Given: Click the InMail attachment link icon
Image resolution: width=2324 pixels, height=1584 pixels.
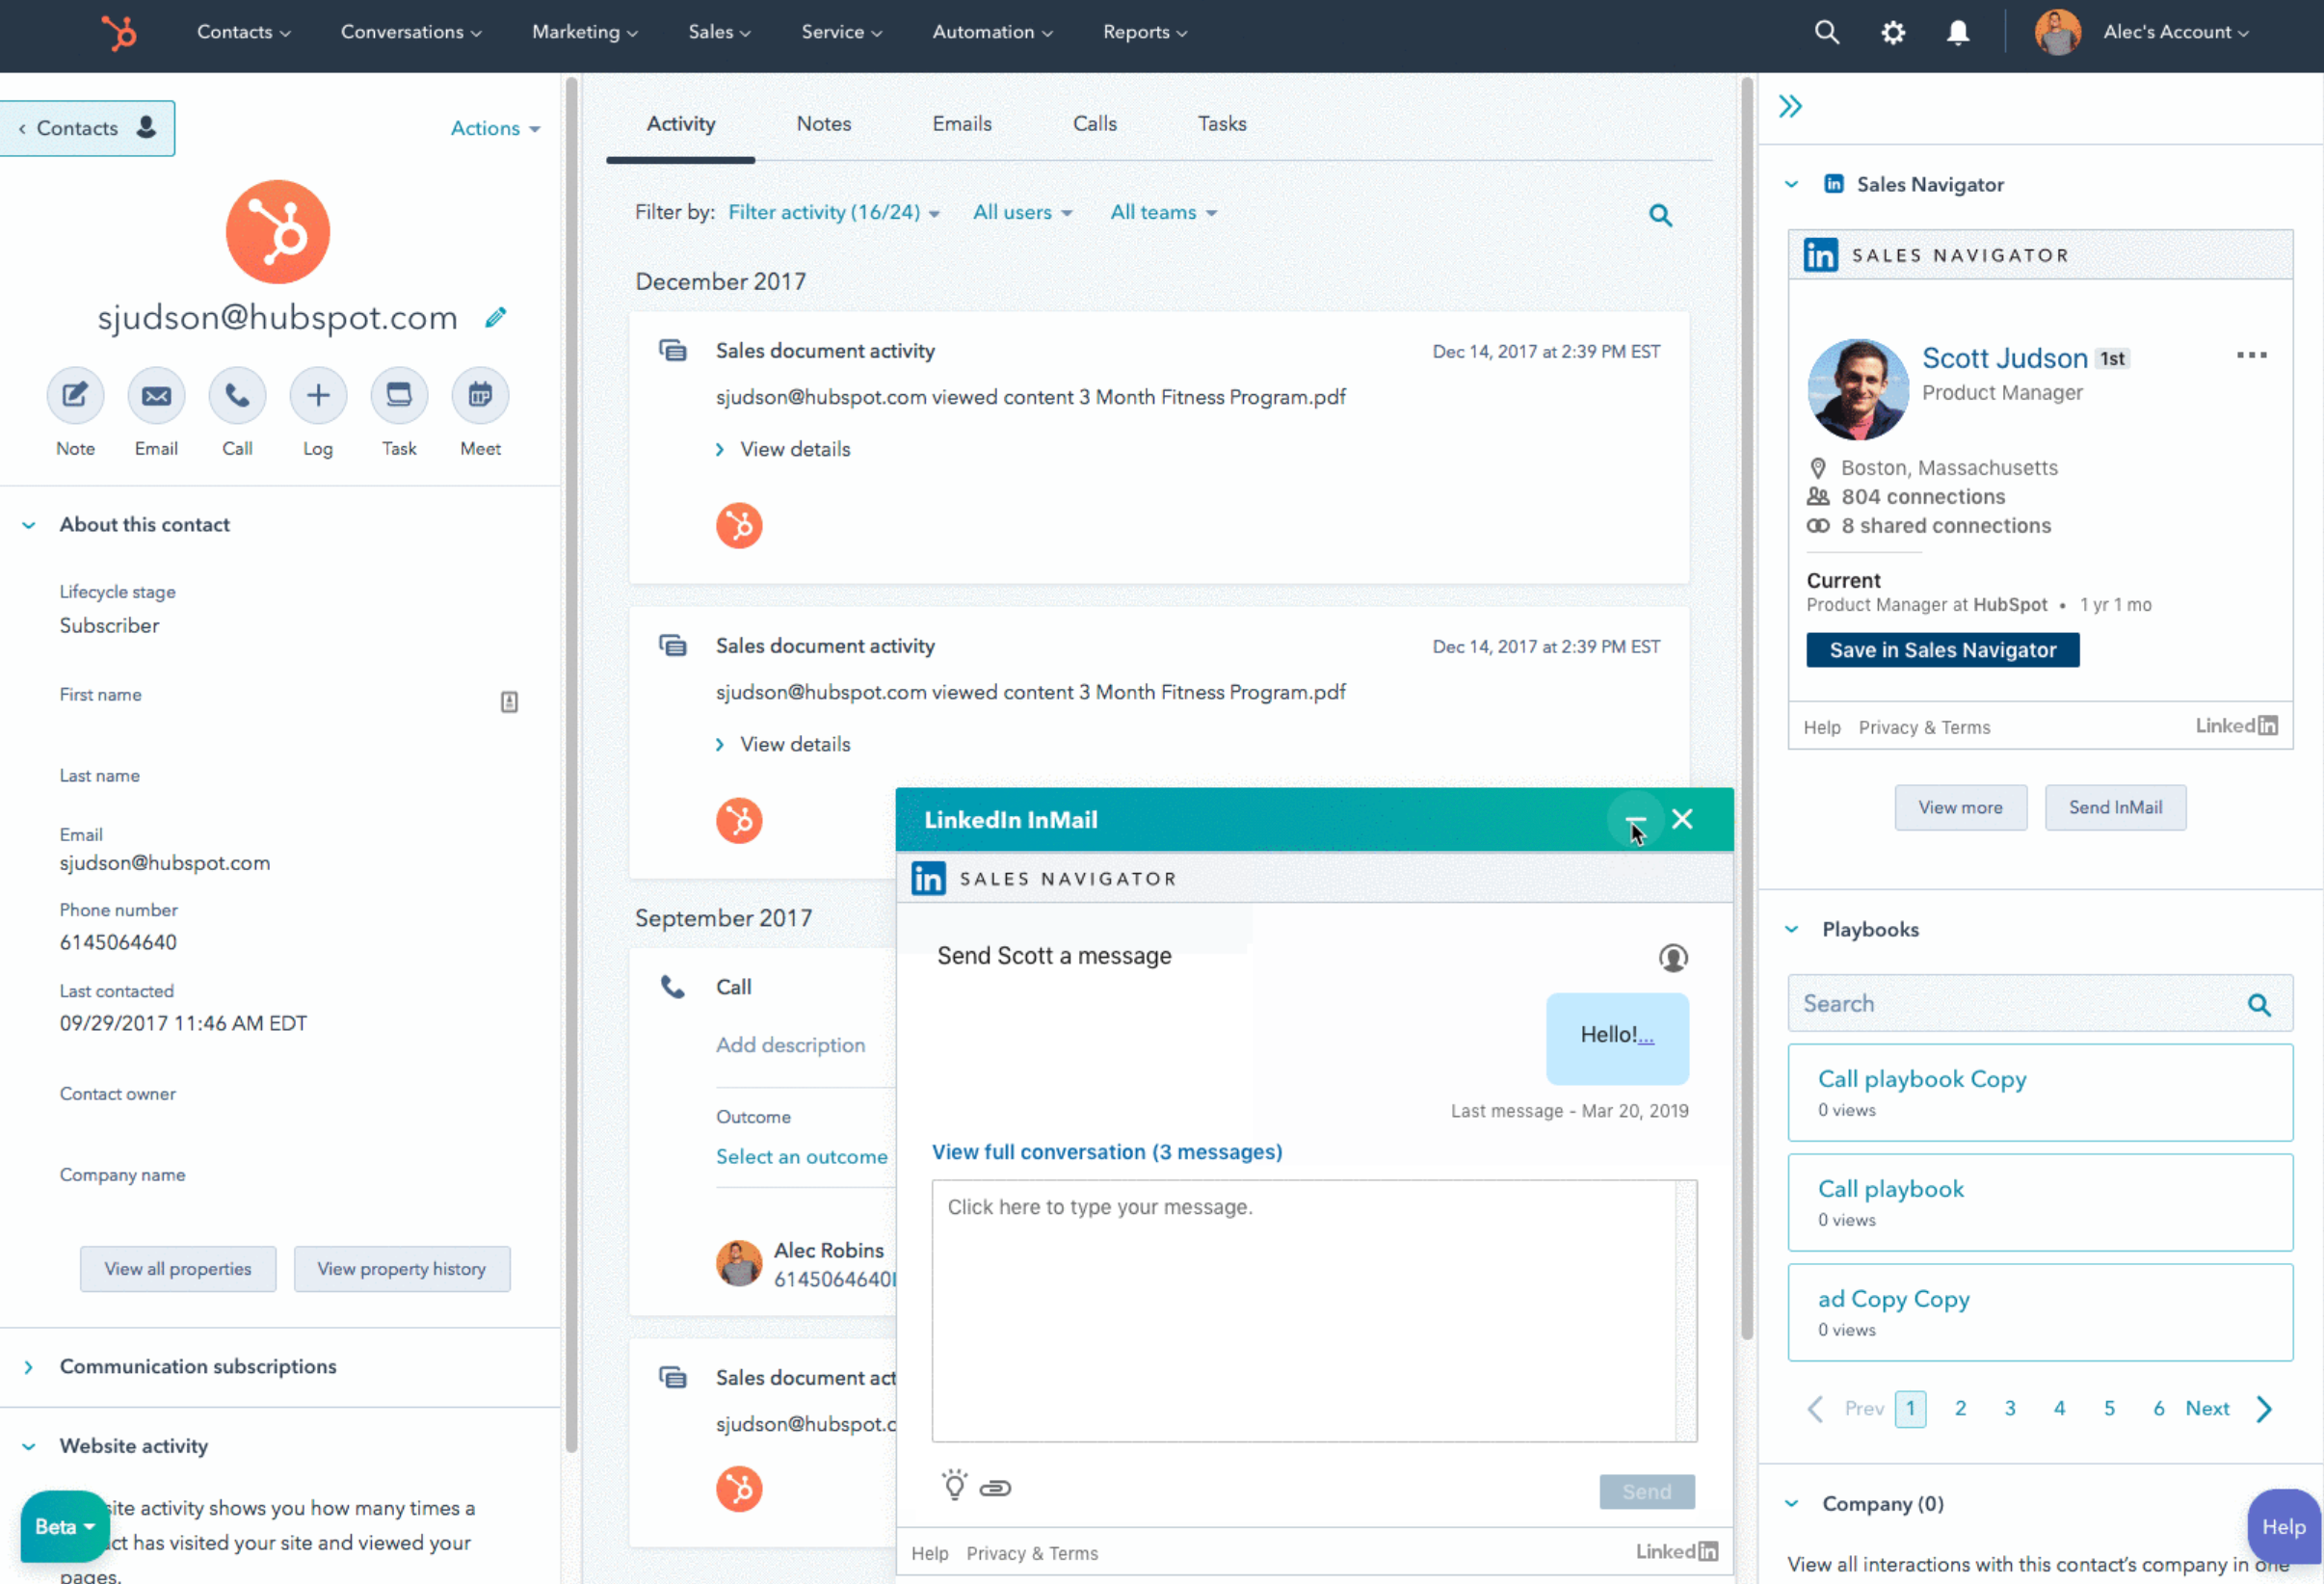Looking at the screenshot, I should [x=995, y=1488].
